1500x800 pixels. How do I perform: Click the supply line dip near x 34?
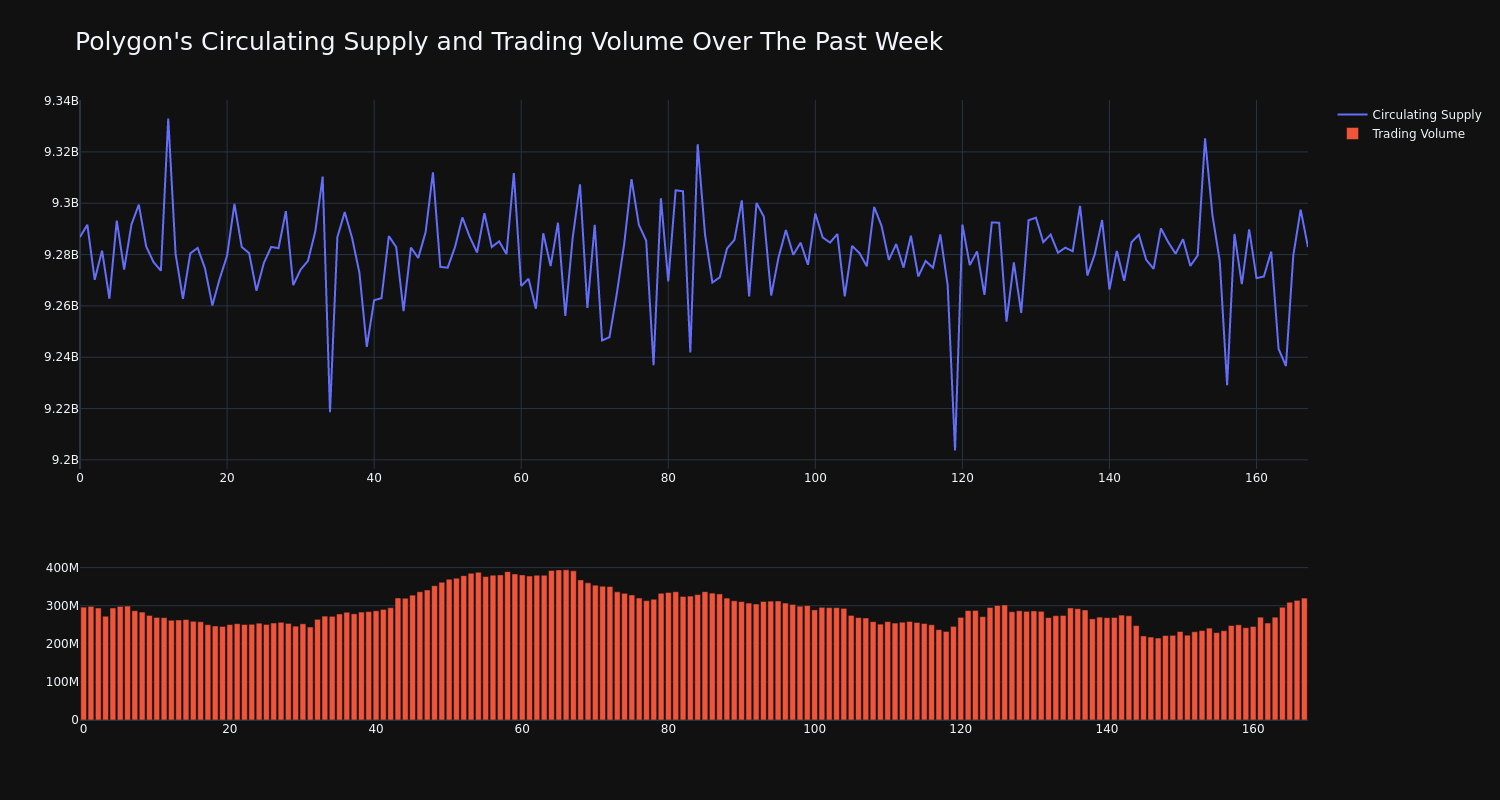pos(330,410)
